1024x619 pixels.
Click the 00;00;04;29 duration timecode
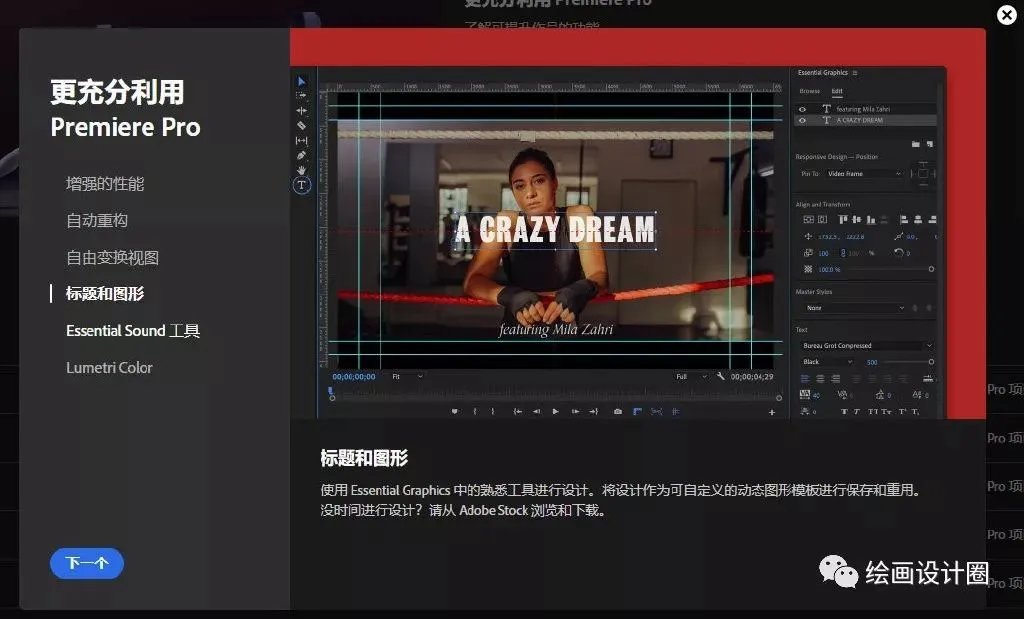(x=752, y=377)
